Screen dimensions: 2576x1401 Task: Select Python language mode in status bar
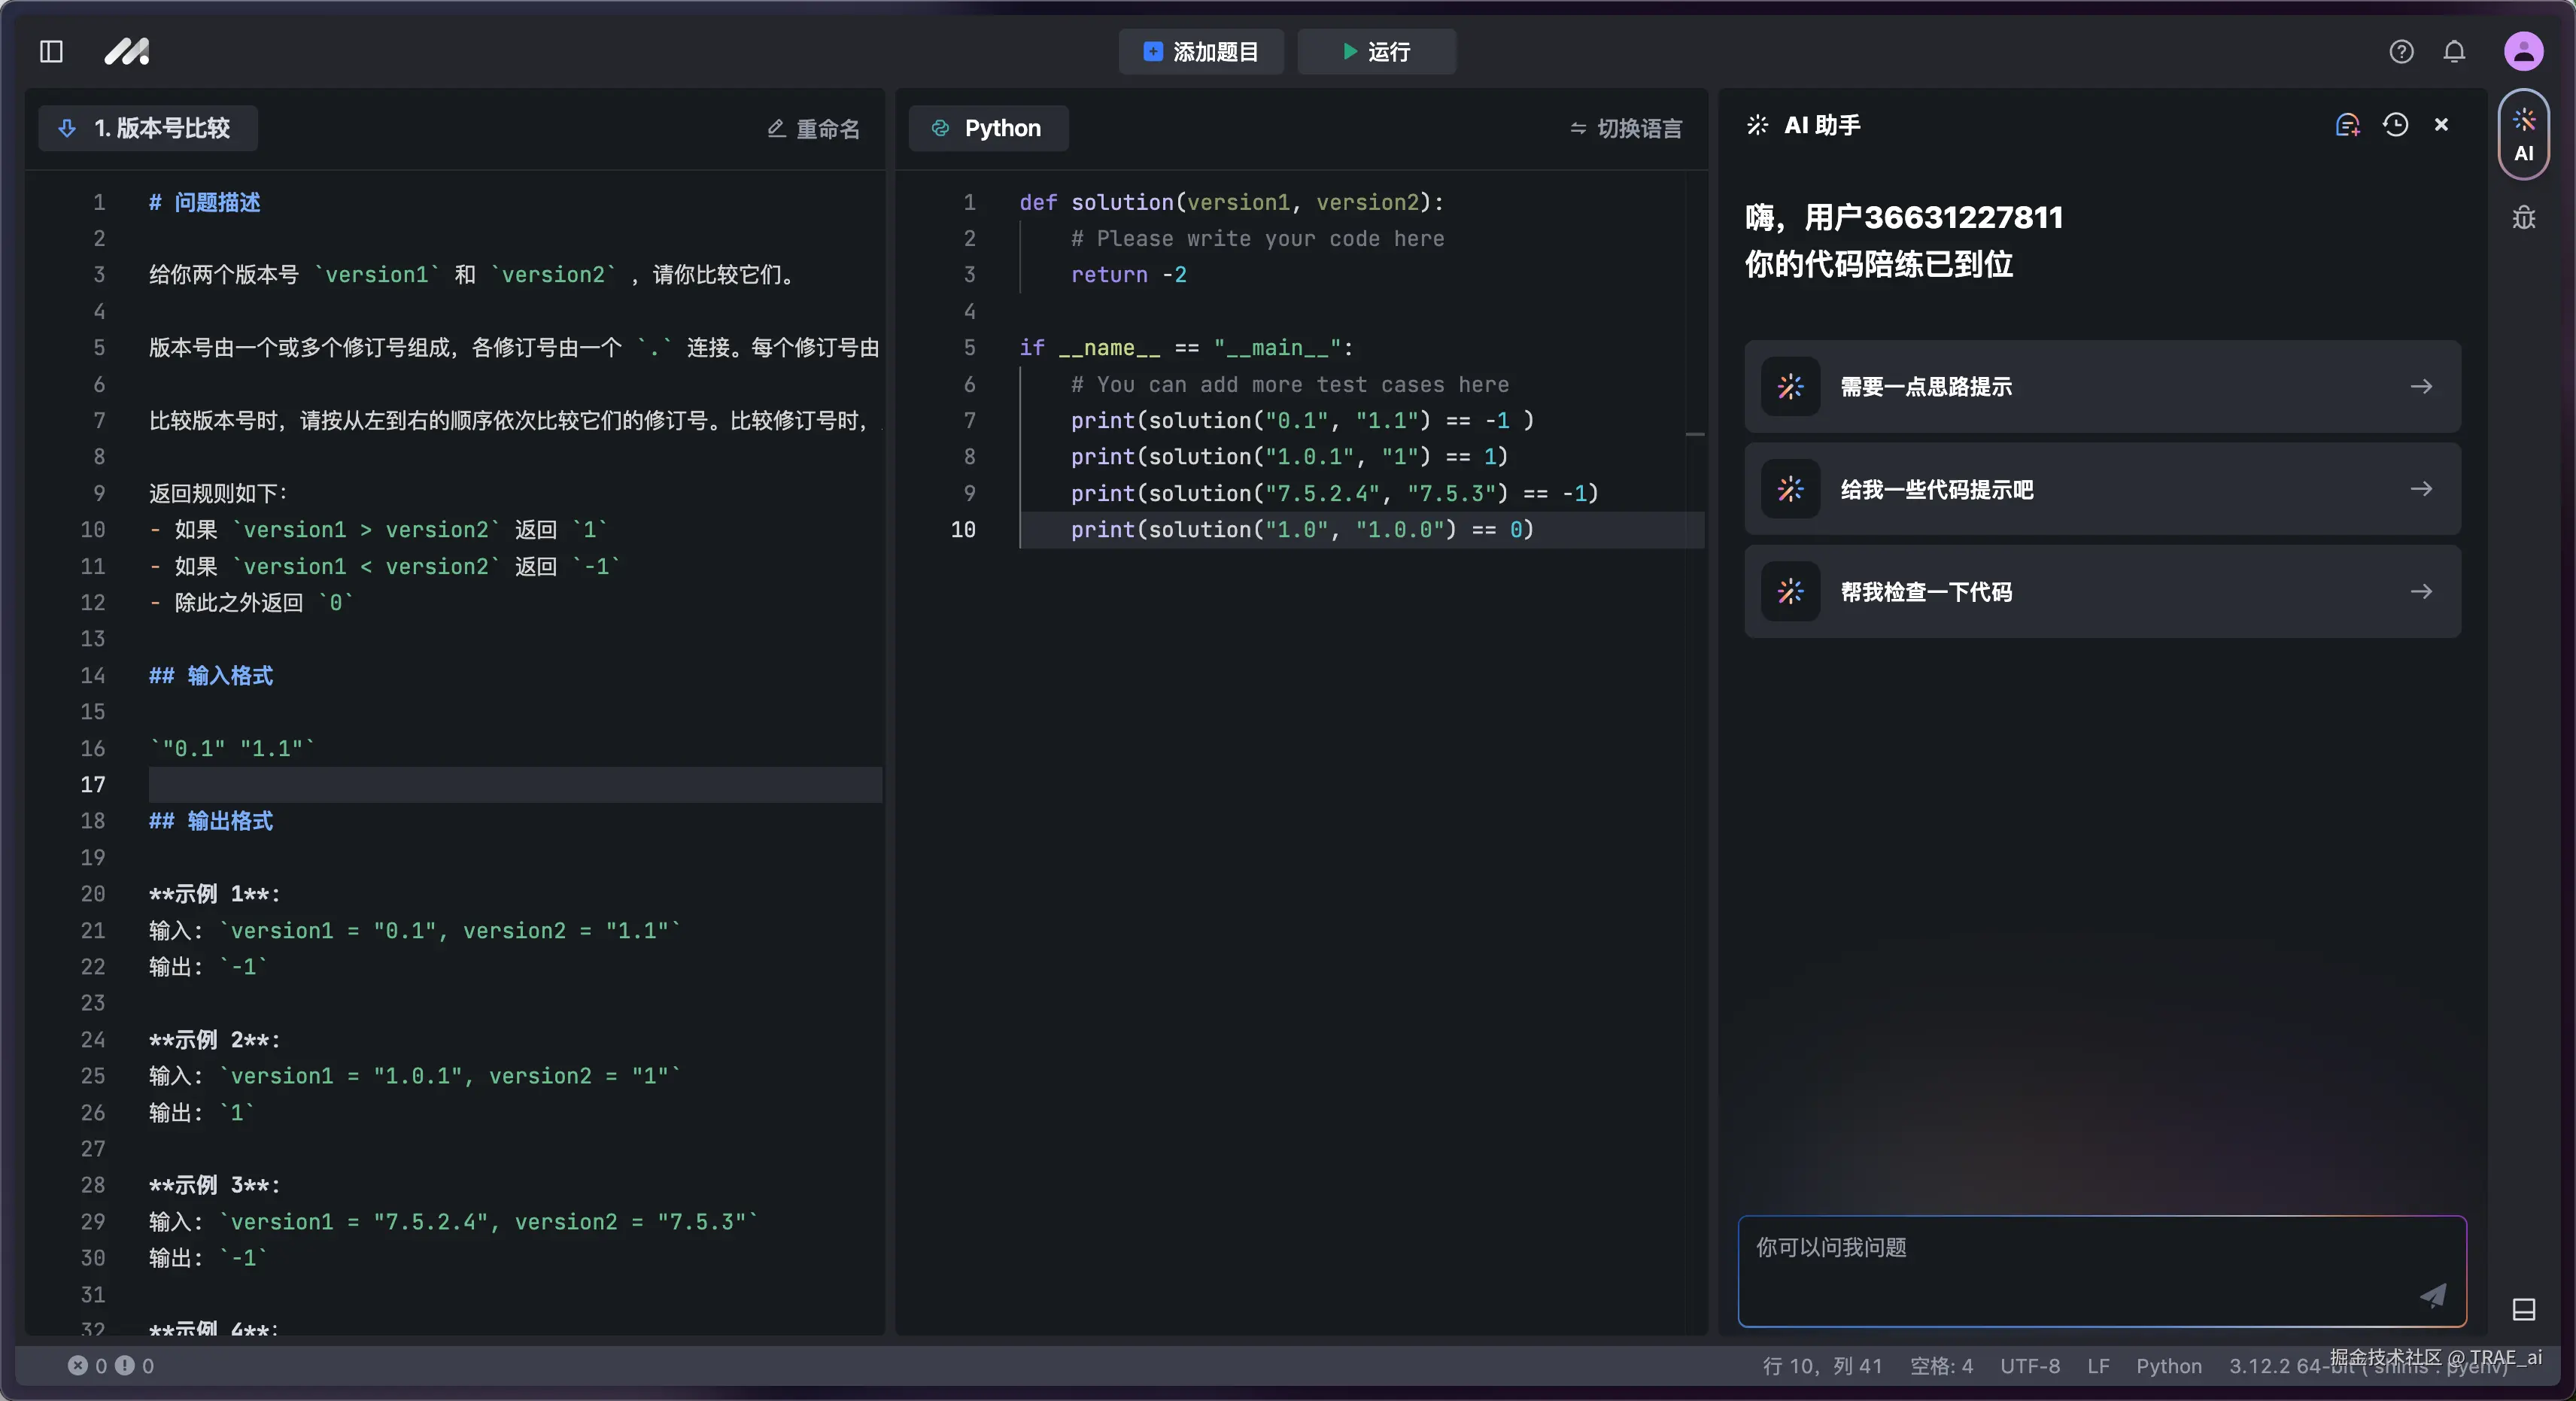pos(2168,1366)
